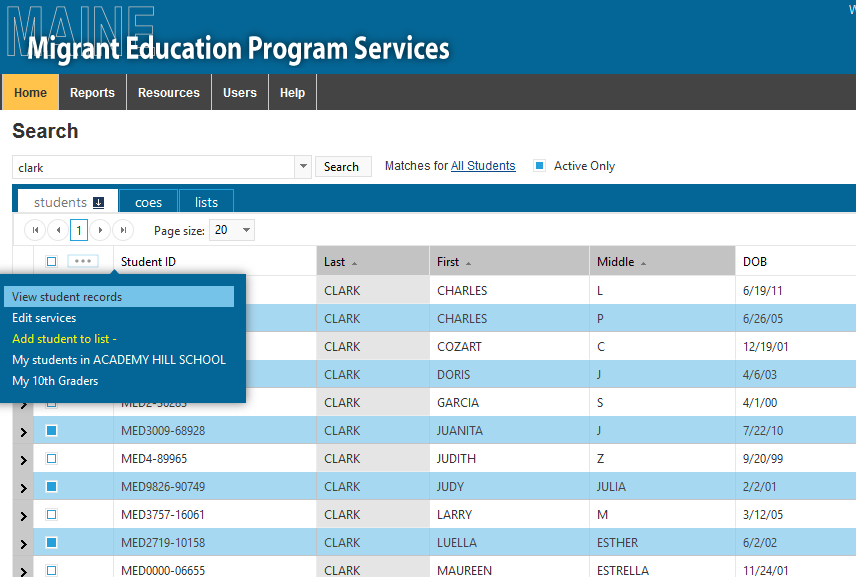Open the search box history dropdown arrow
This screenshot has width=856, height=577.
coord(302,166)
